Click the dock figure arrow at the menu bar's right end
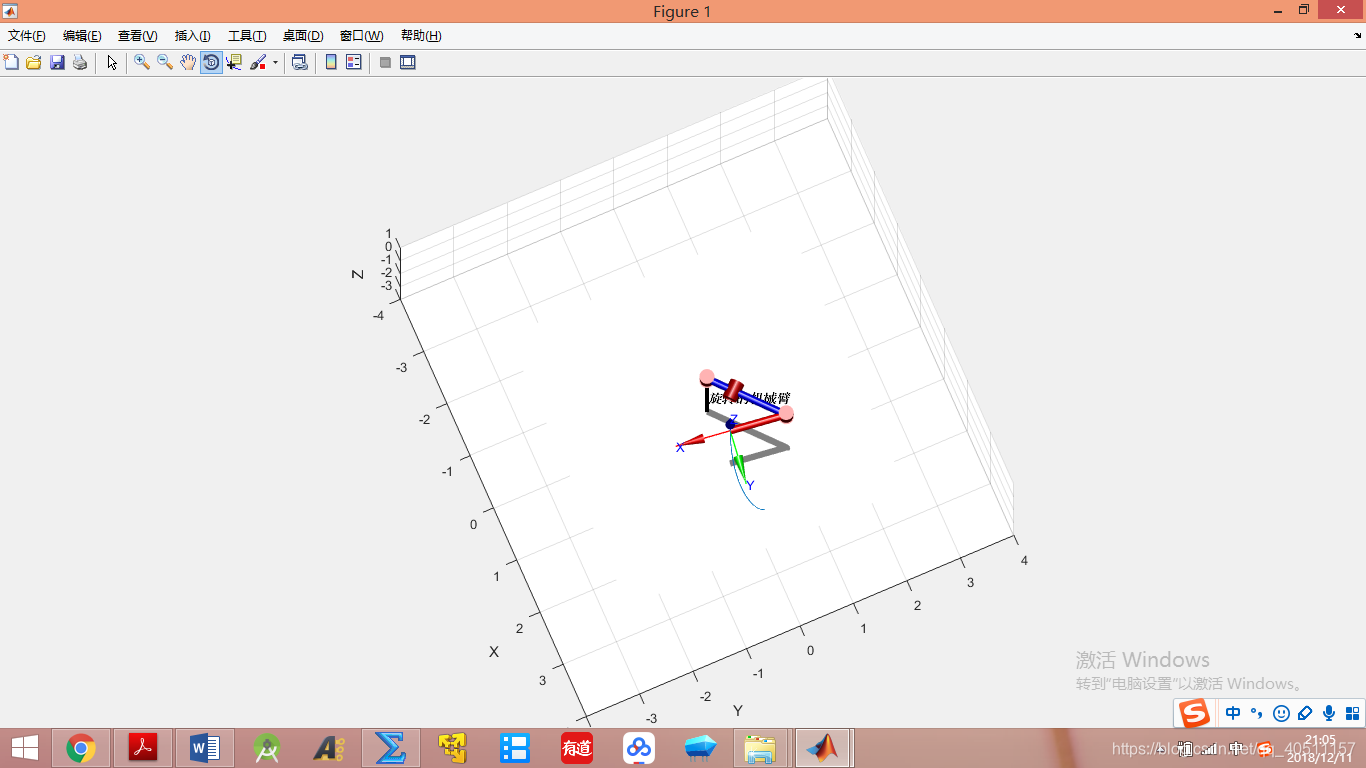 (1356, 36)
